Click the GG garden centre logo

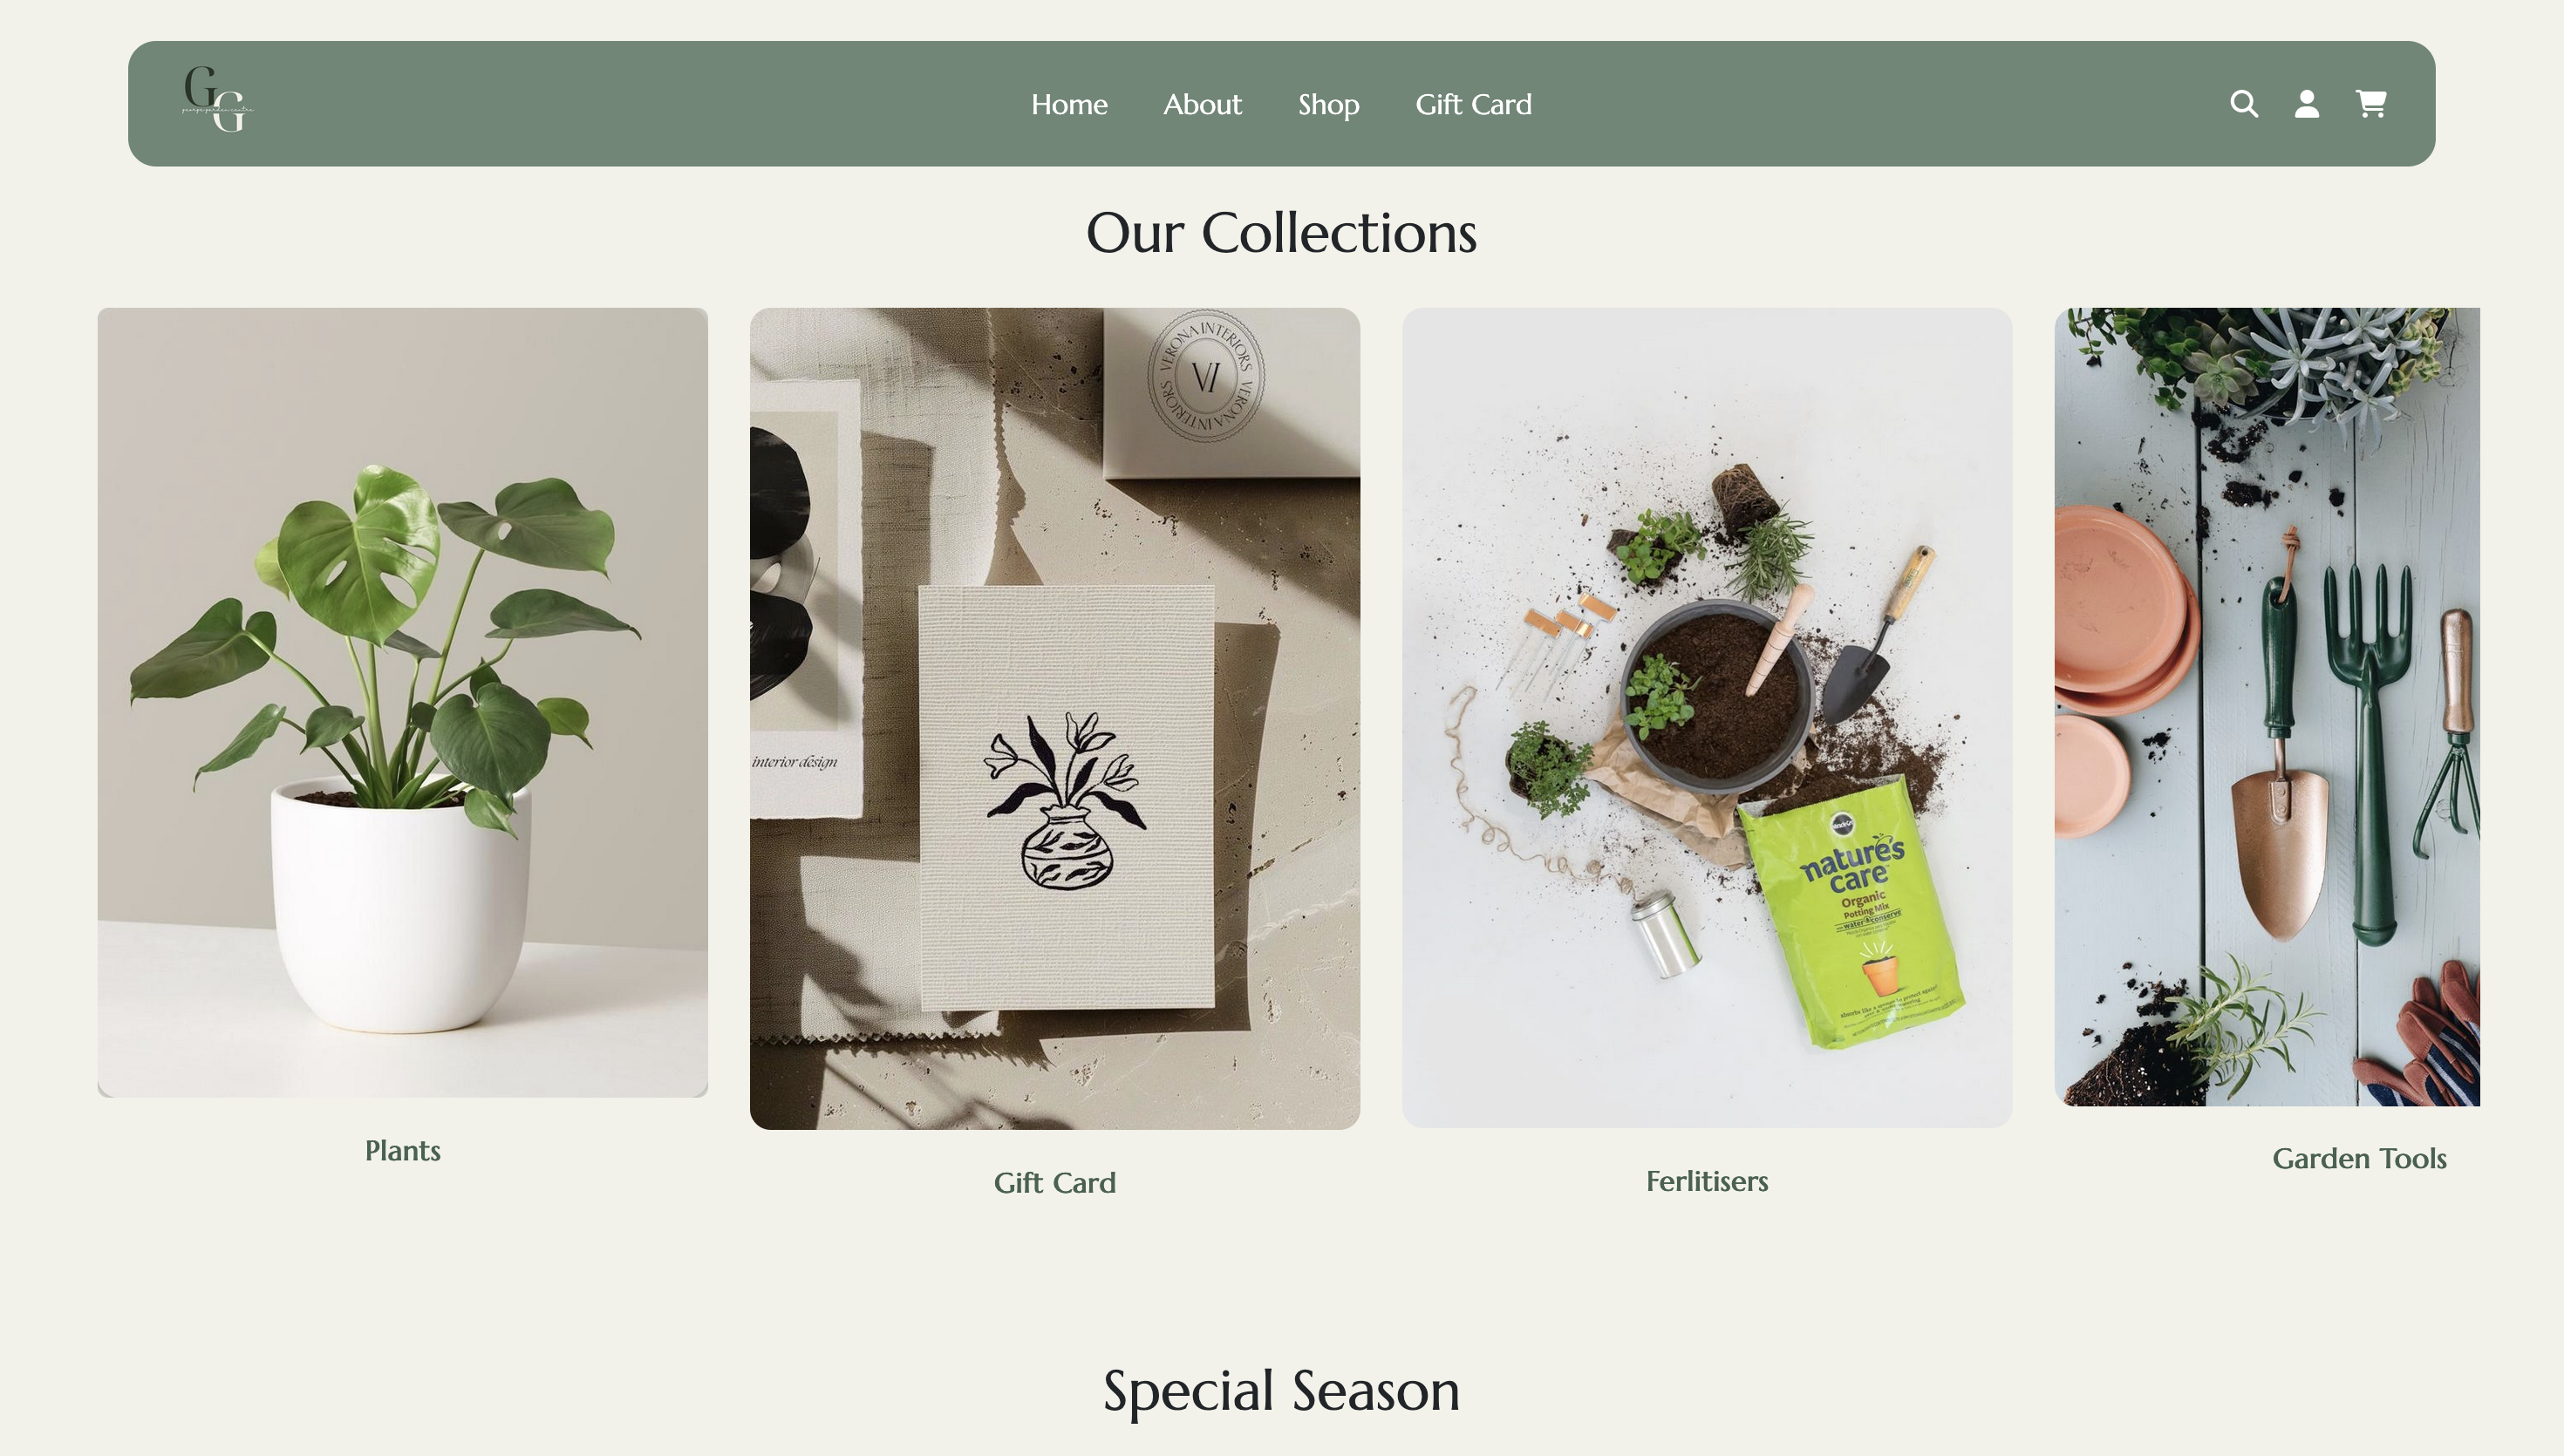pyautogui.click(x=218, y=99)
